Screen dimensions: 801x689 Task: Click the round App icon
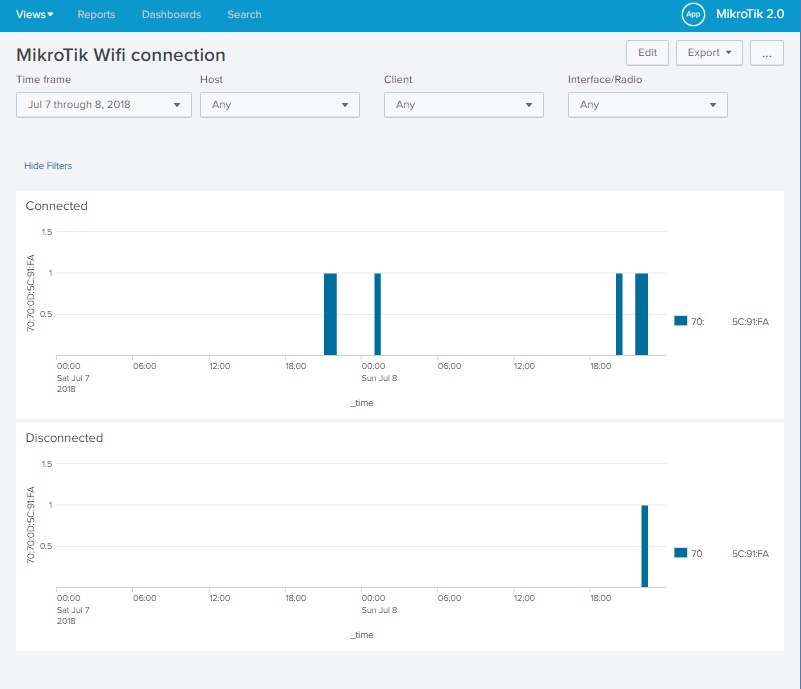click(x=693, y=14)
